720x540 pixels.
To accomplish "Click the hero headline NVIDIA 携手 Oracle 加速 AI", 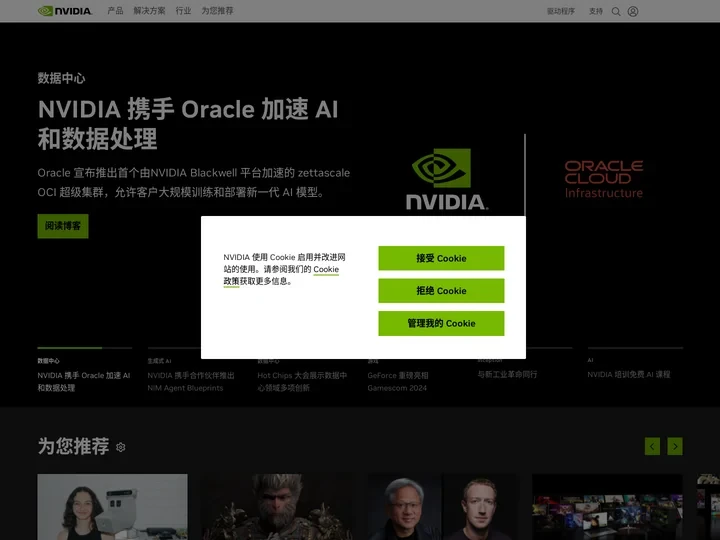I will tap(188, 124).
